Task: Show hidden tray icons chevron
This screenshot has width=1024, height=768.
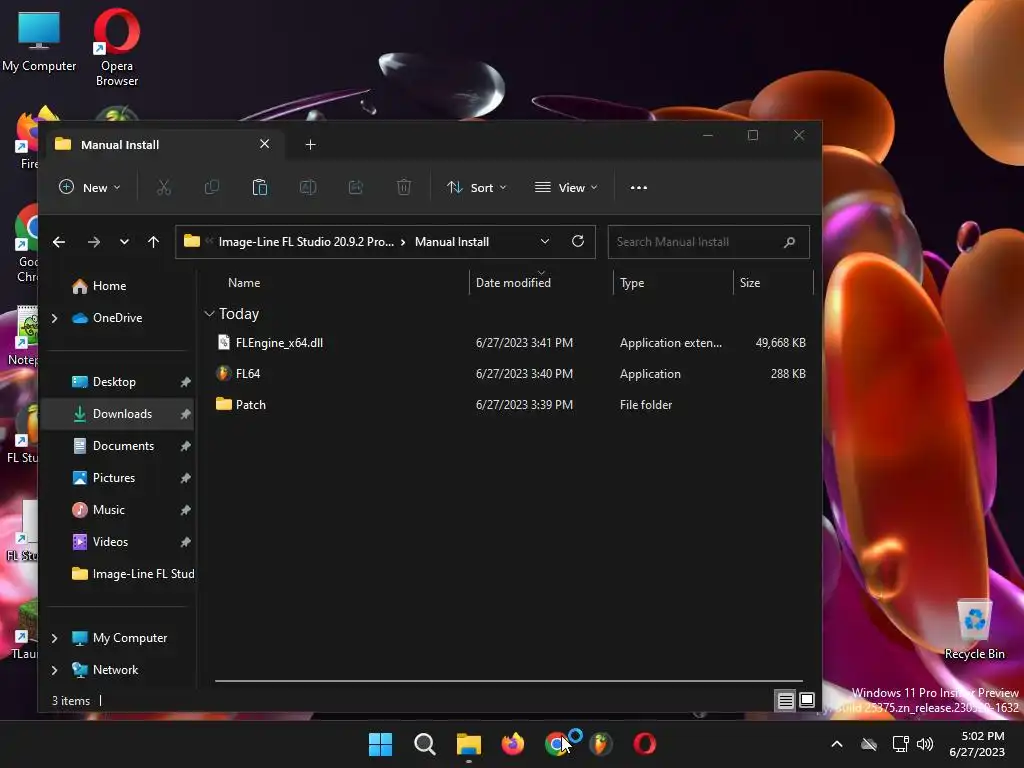Action: click(x=837, y=744)
